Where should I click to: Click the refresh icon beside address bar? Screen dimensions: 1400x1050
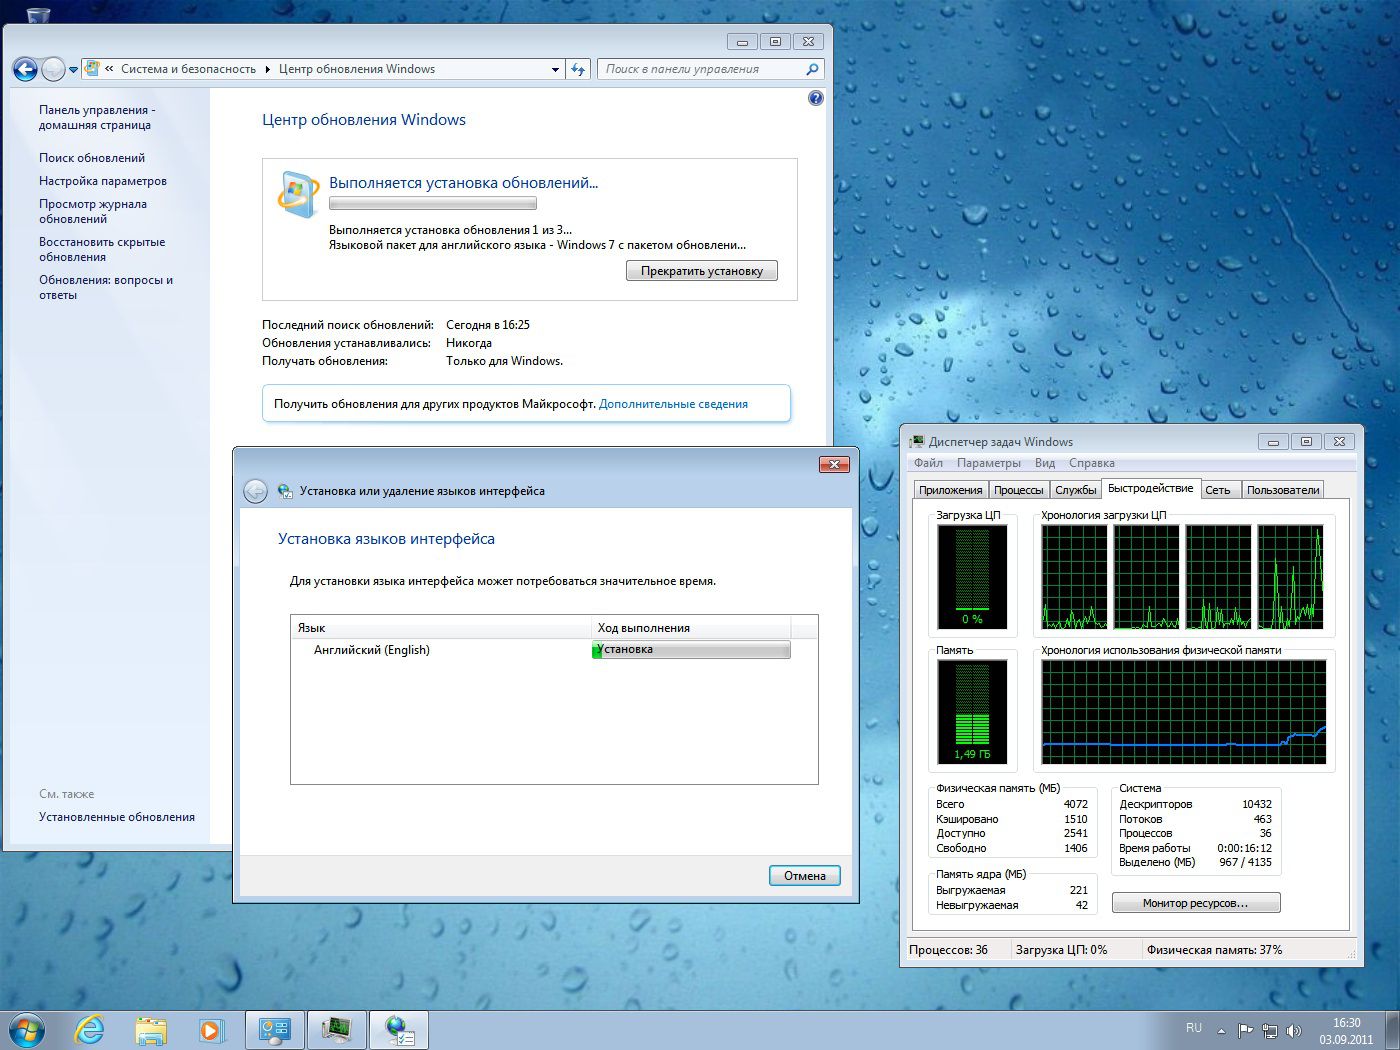578,69
